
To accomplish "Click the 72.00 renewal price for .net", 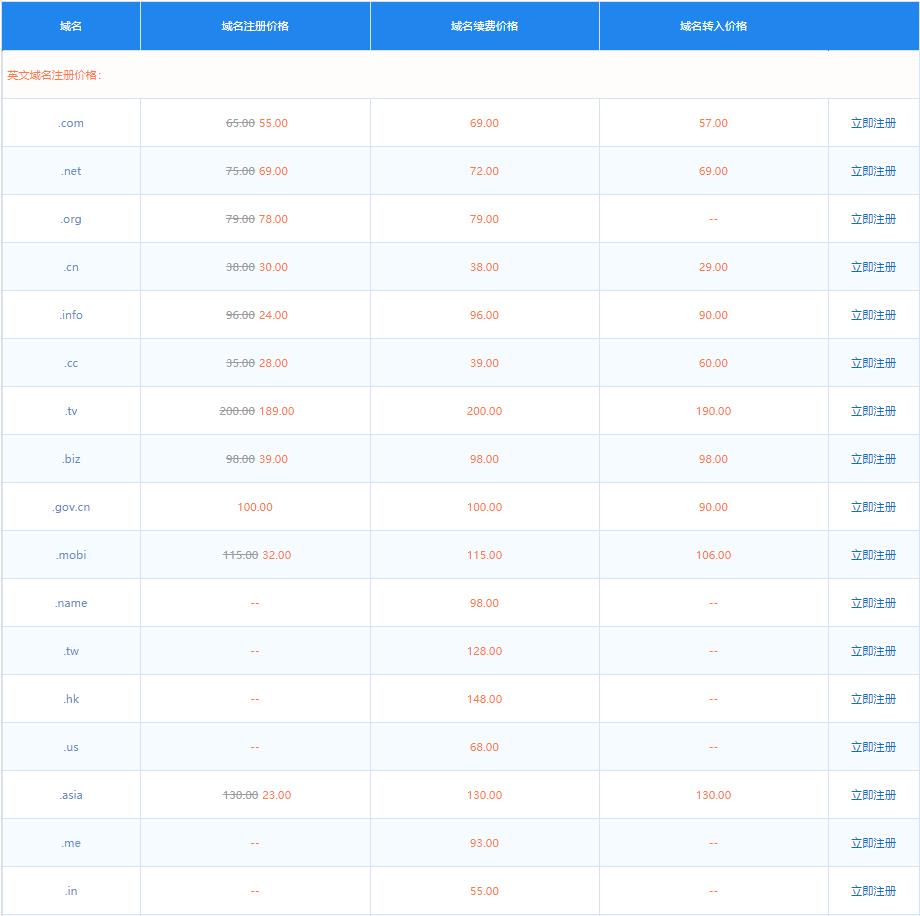I will 485,171.
